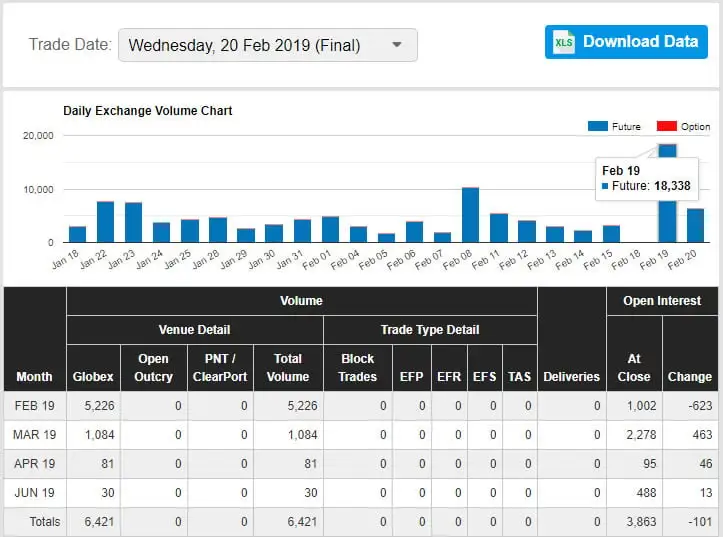Screen dimensions: 723x537
Task: Select the MAR 19 month row
Action: click(x=35, y=435)
